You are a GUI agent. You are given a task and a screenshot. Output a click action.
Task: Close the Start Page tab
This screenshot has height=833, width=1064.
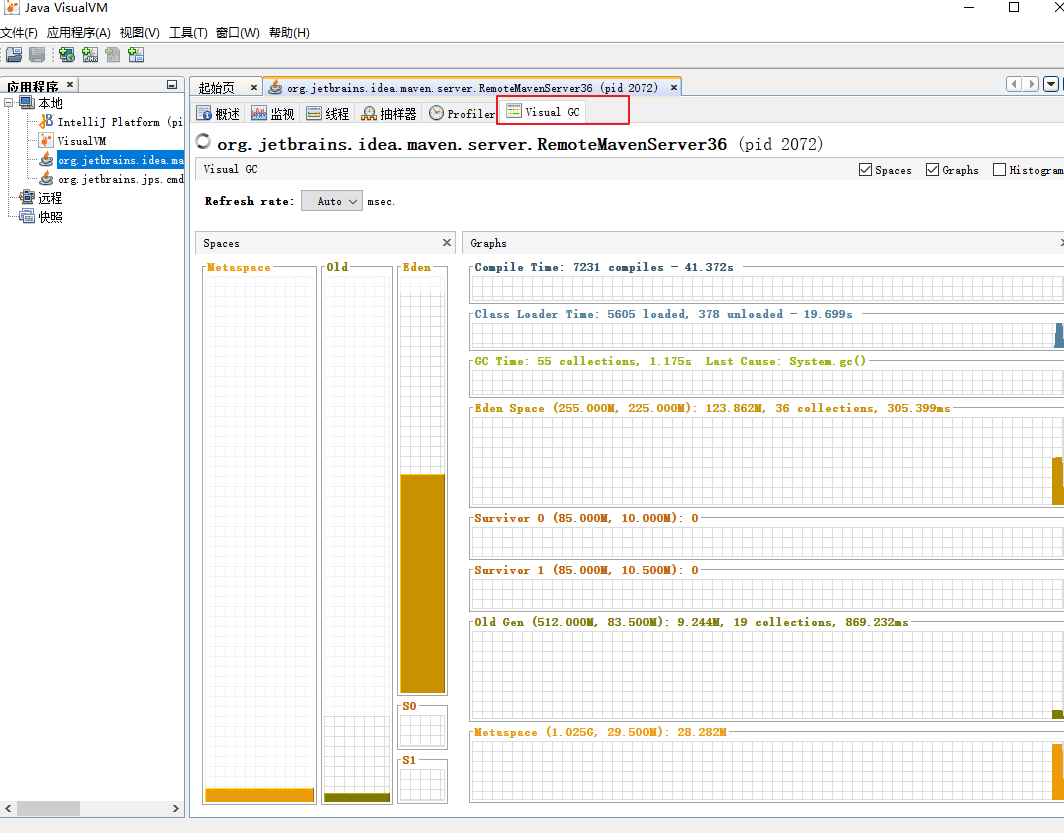pos(254,88)
